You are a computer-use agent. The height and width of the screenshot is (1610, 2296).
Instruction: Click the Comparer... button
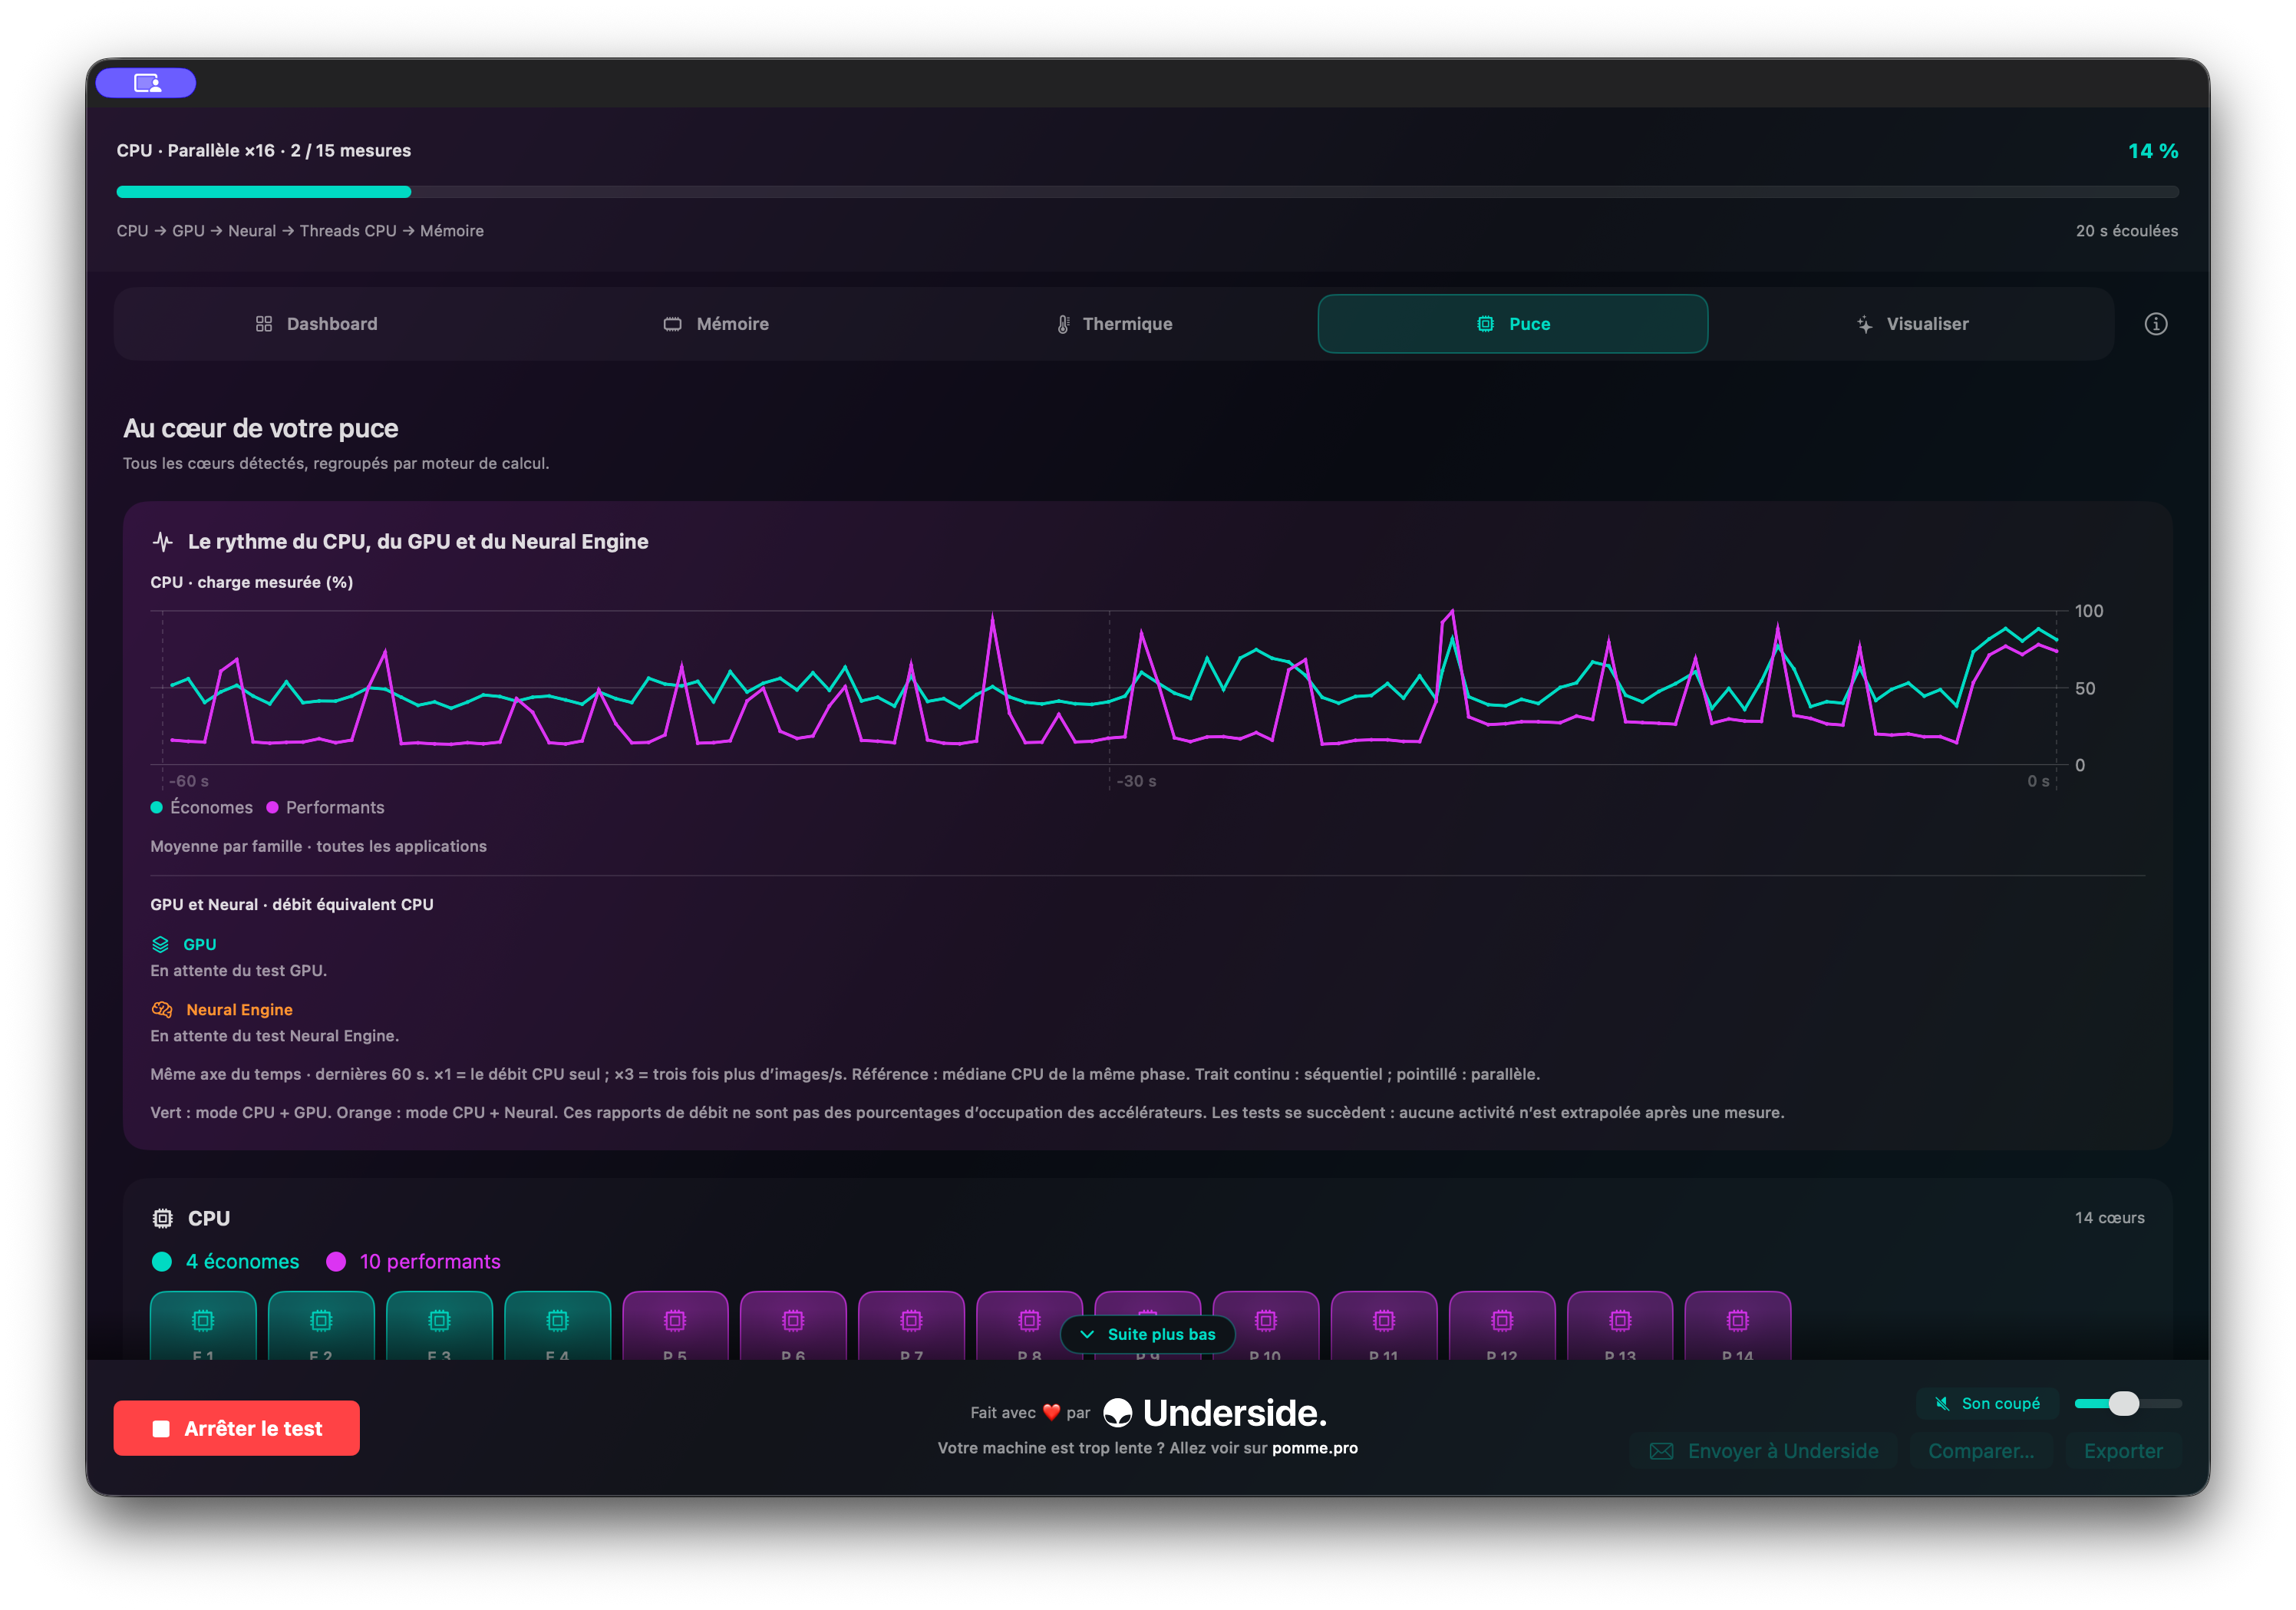pos(1981,1452)
